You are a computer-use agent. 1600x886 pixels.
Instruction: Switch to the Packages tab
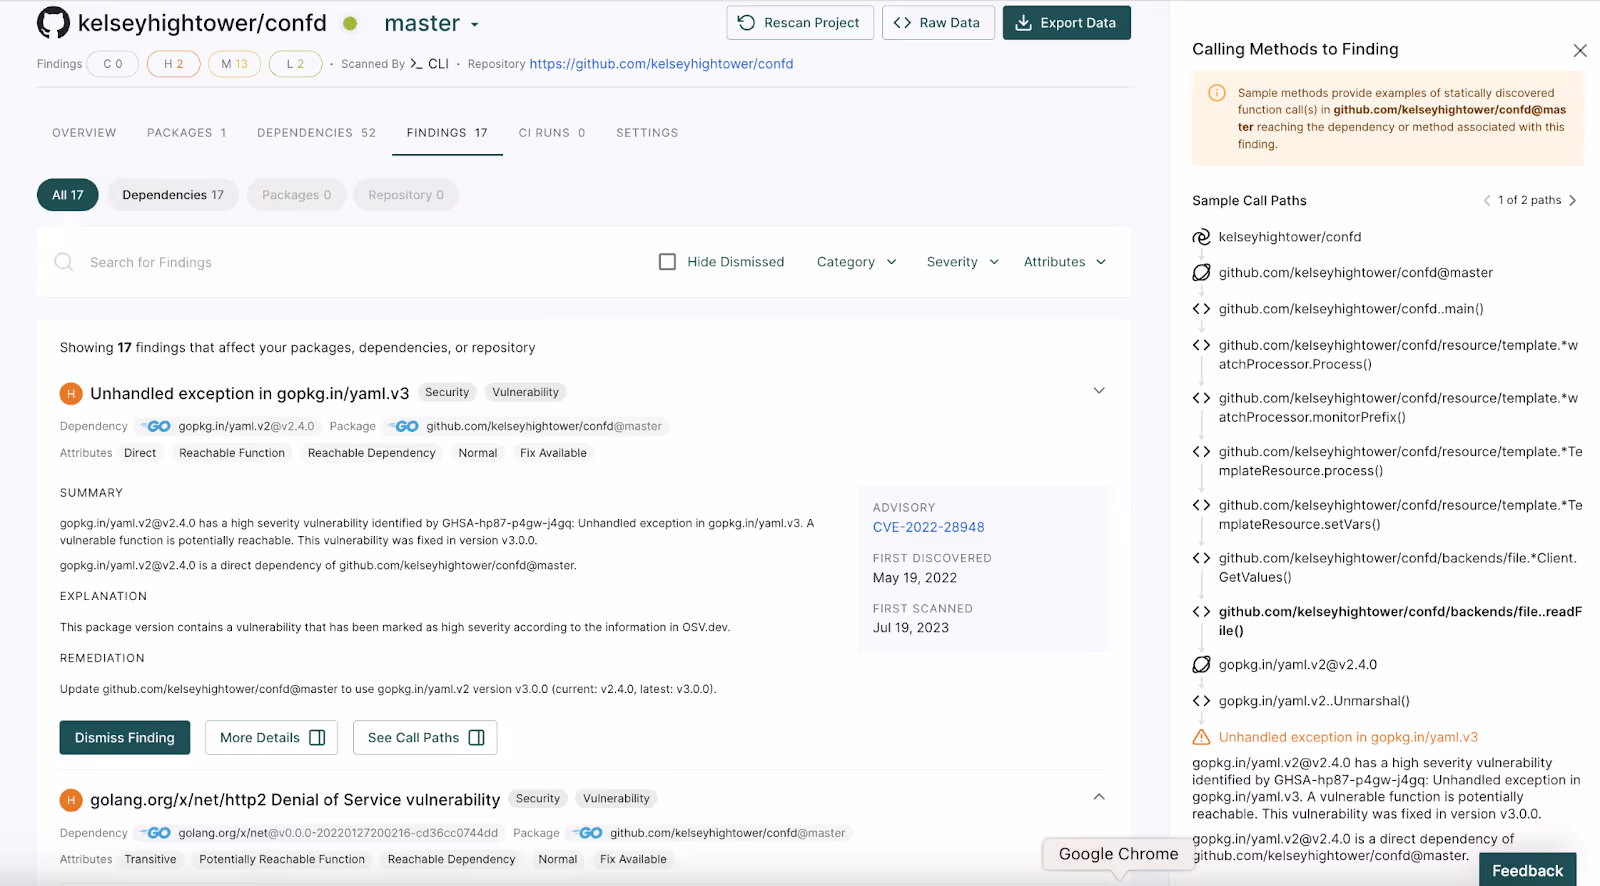(187, 133)
